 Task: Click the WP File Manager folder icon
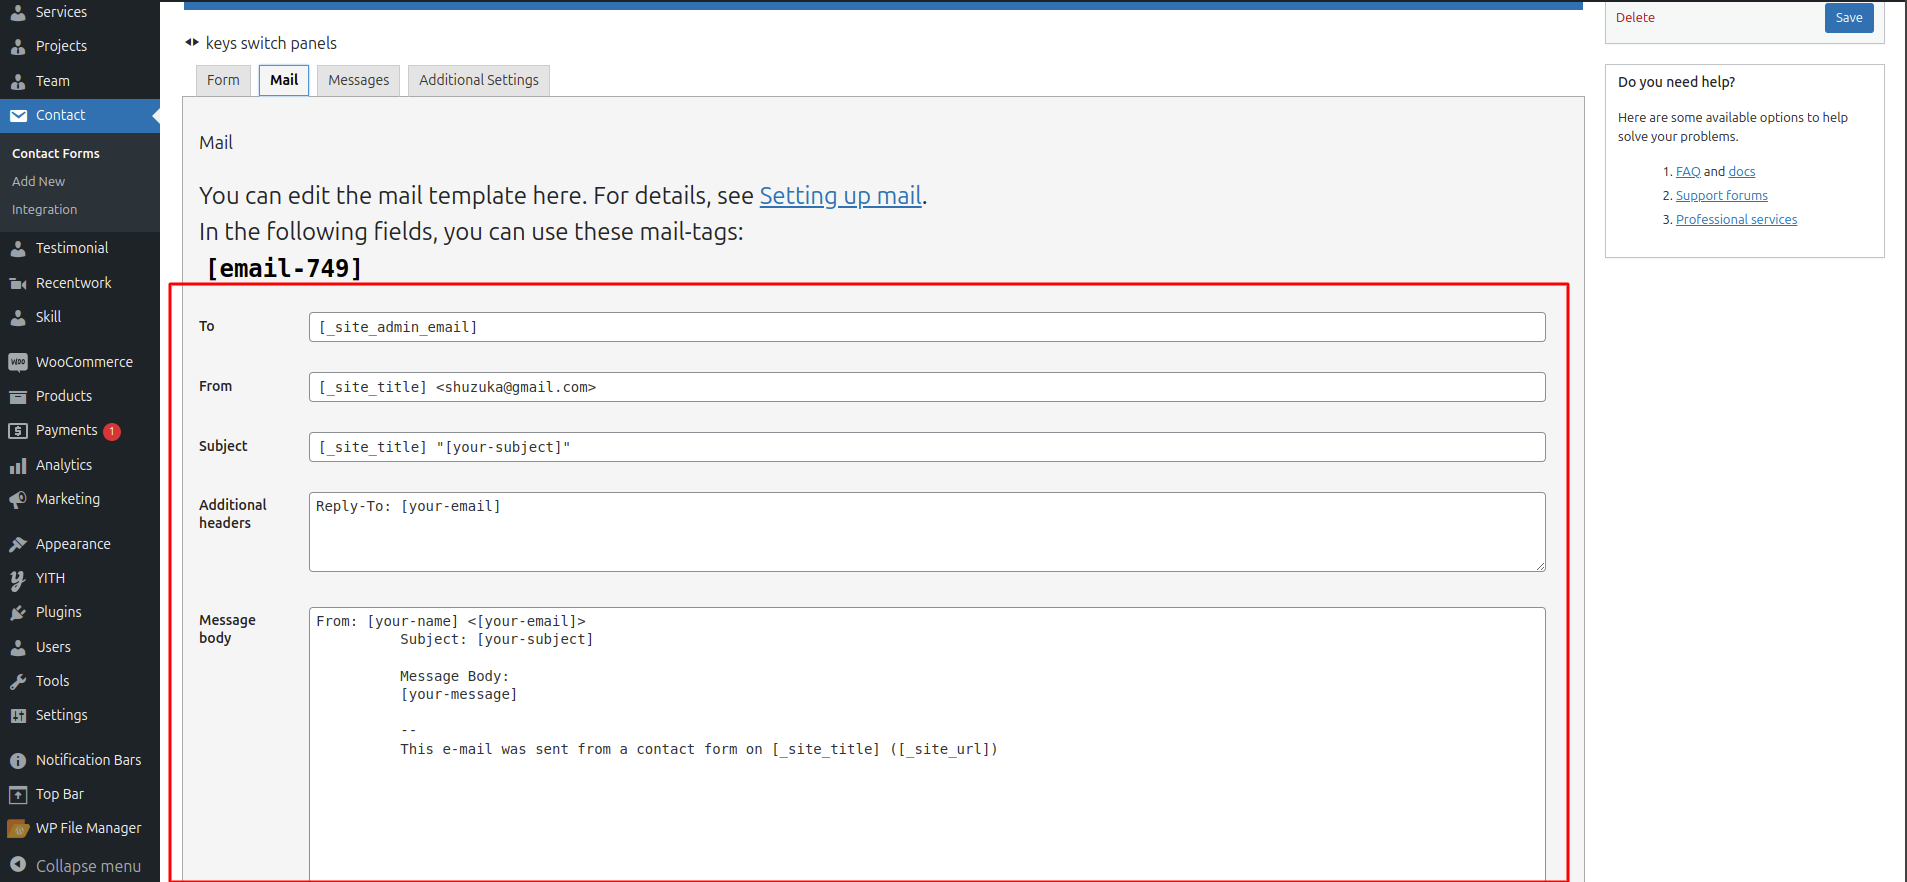18,828
